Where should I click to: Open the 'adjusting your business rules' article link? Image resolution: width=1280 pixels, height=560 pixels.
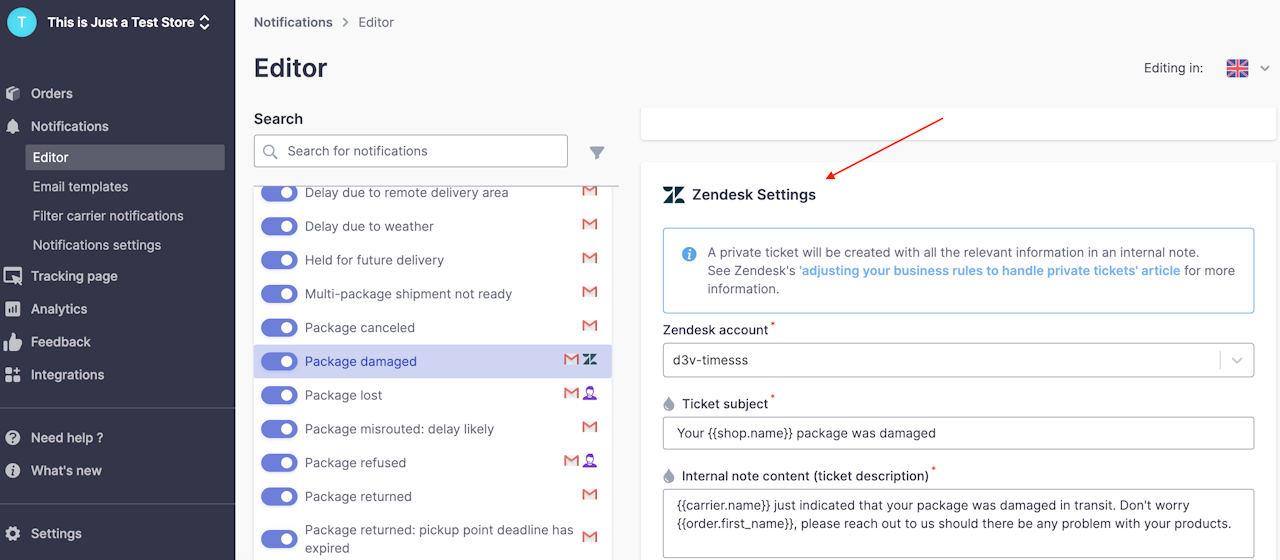(x=990, y=271)
